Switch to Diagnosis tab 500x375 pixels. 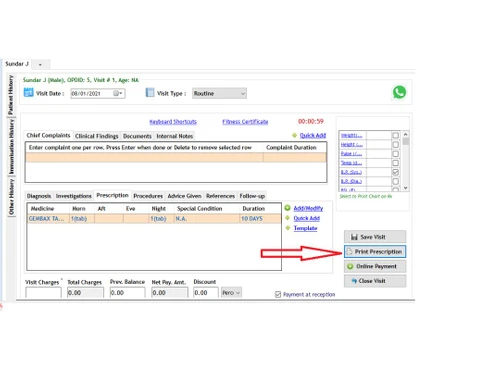(39, 196)
